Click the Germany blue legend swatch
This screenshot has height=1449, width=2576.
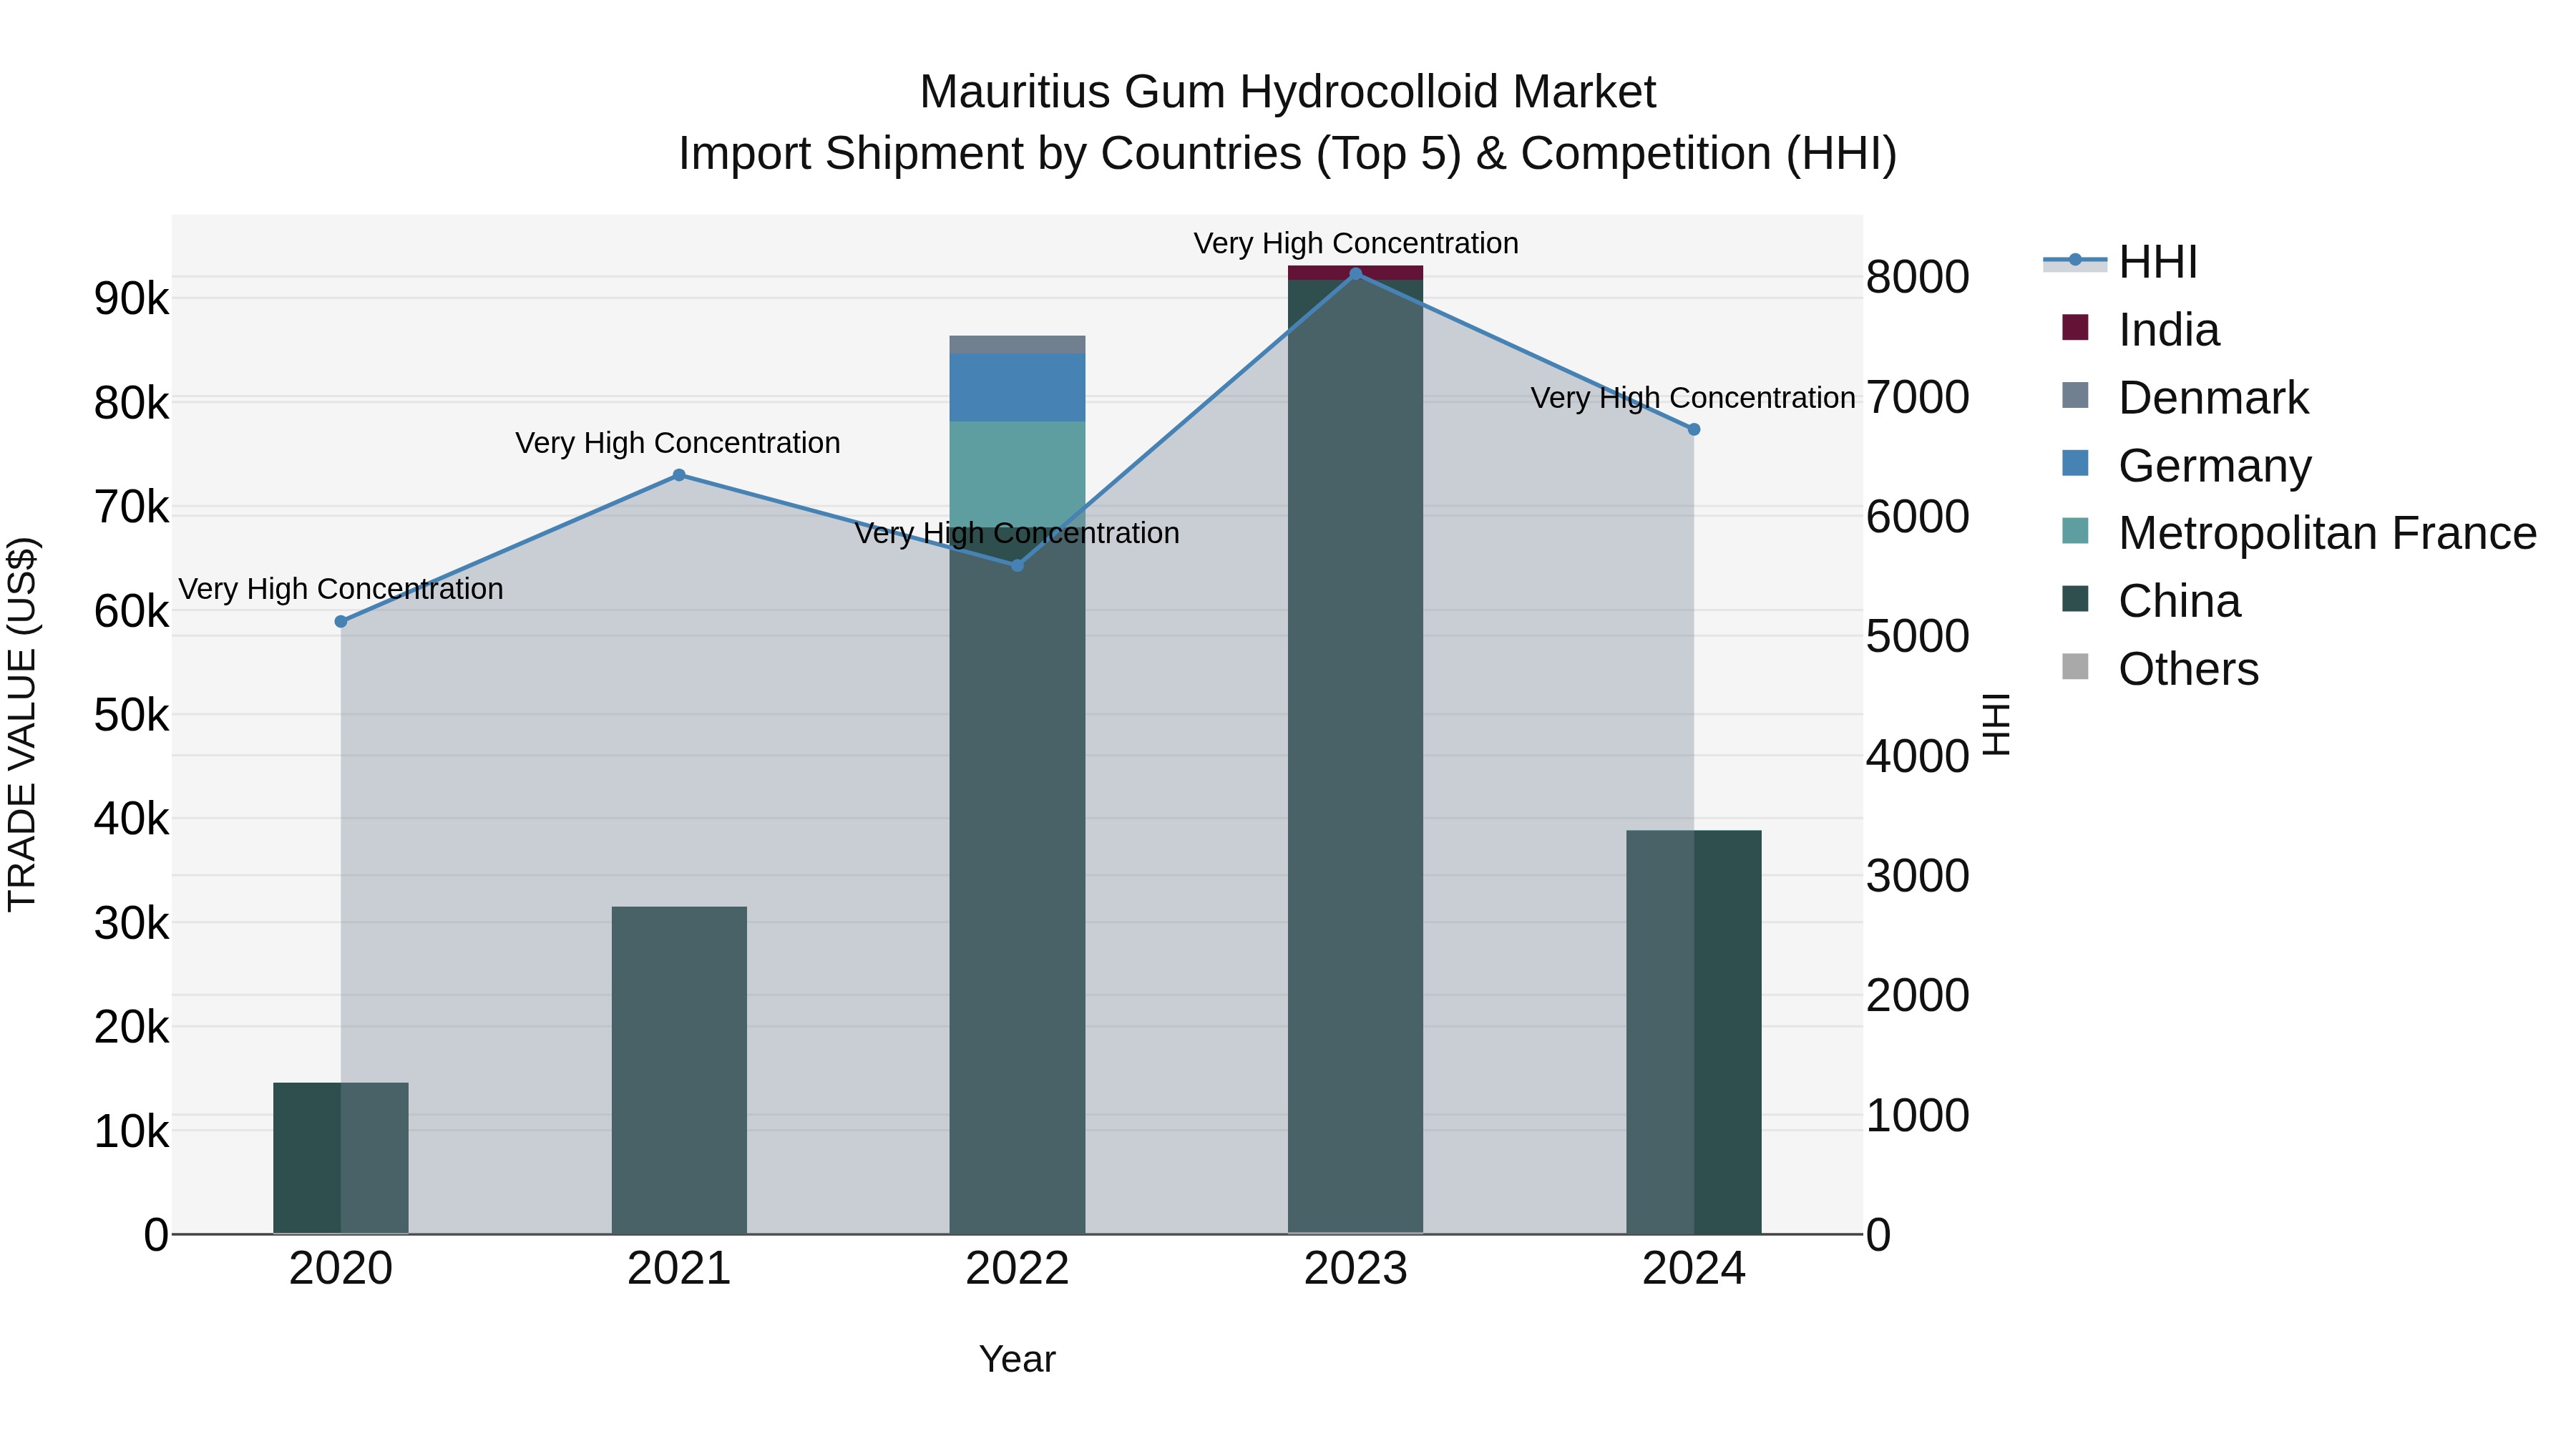2075,463
